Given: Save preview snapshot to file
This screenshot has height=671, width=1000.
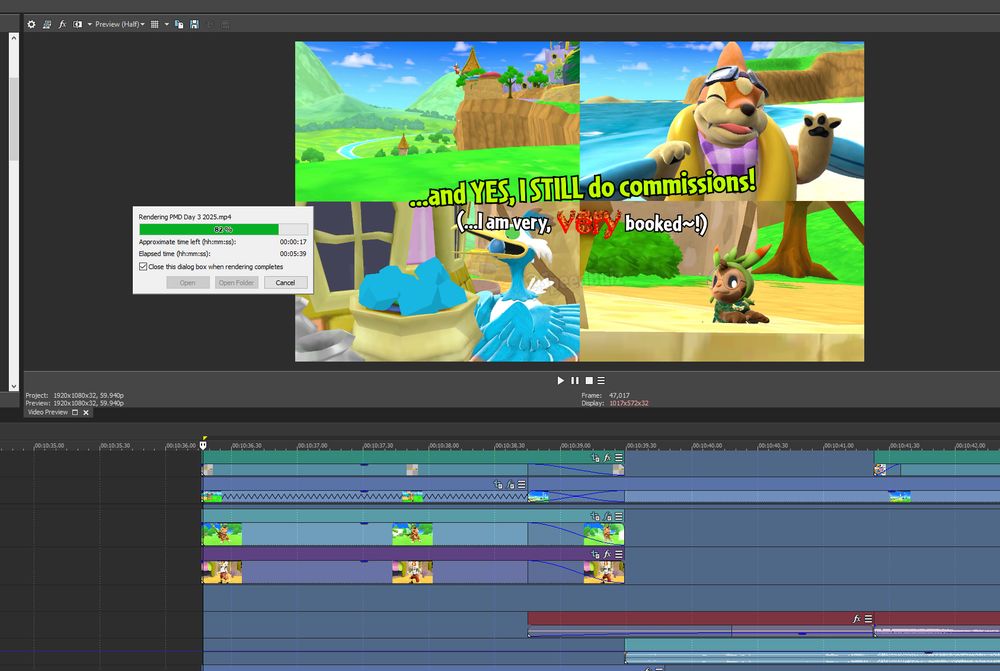Looking at the screenshot, I should point(195,24).
